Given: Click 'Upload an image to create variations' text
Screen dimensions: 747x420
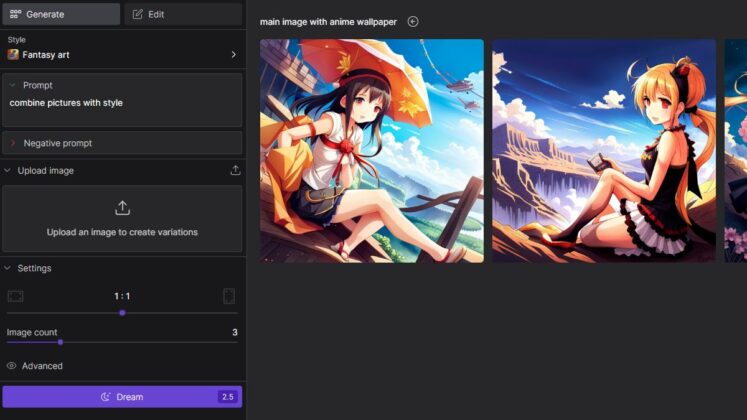Looking at the screenshot, I should point(122,232).
